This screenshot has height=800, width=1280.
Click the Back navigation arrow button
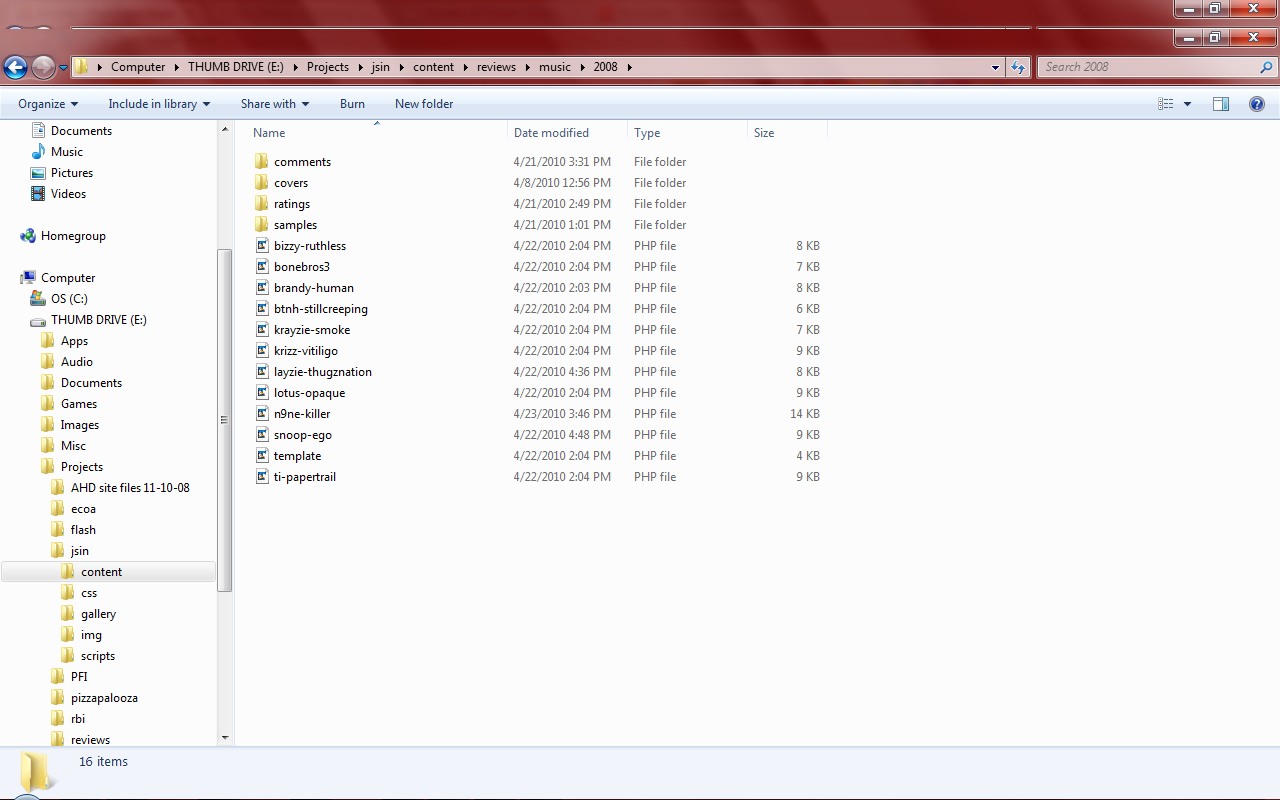click(15, 67)
